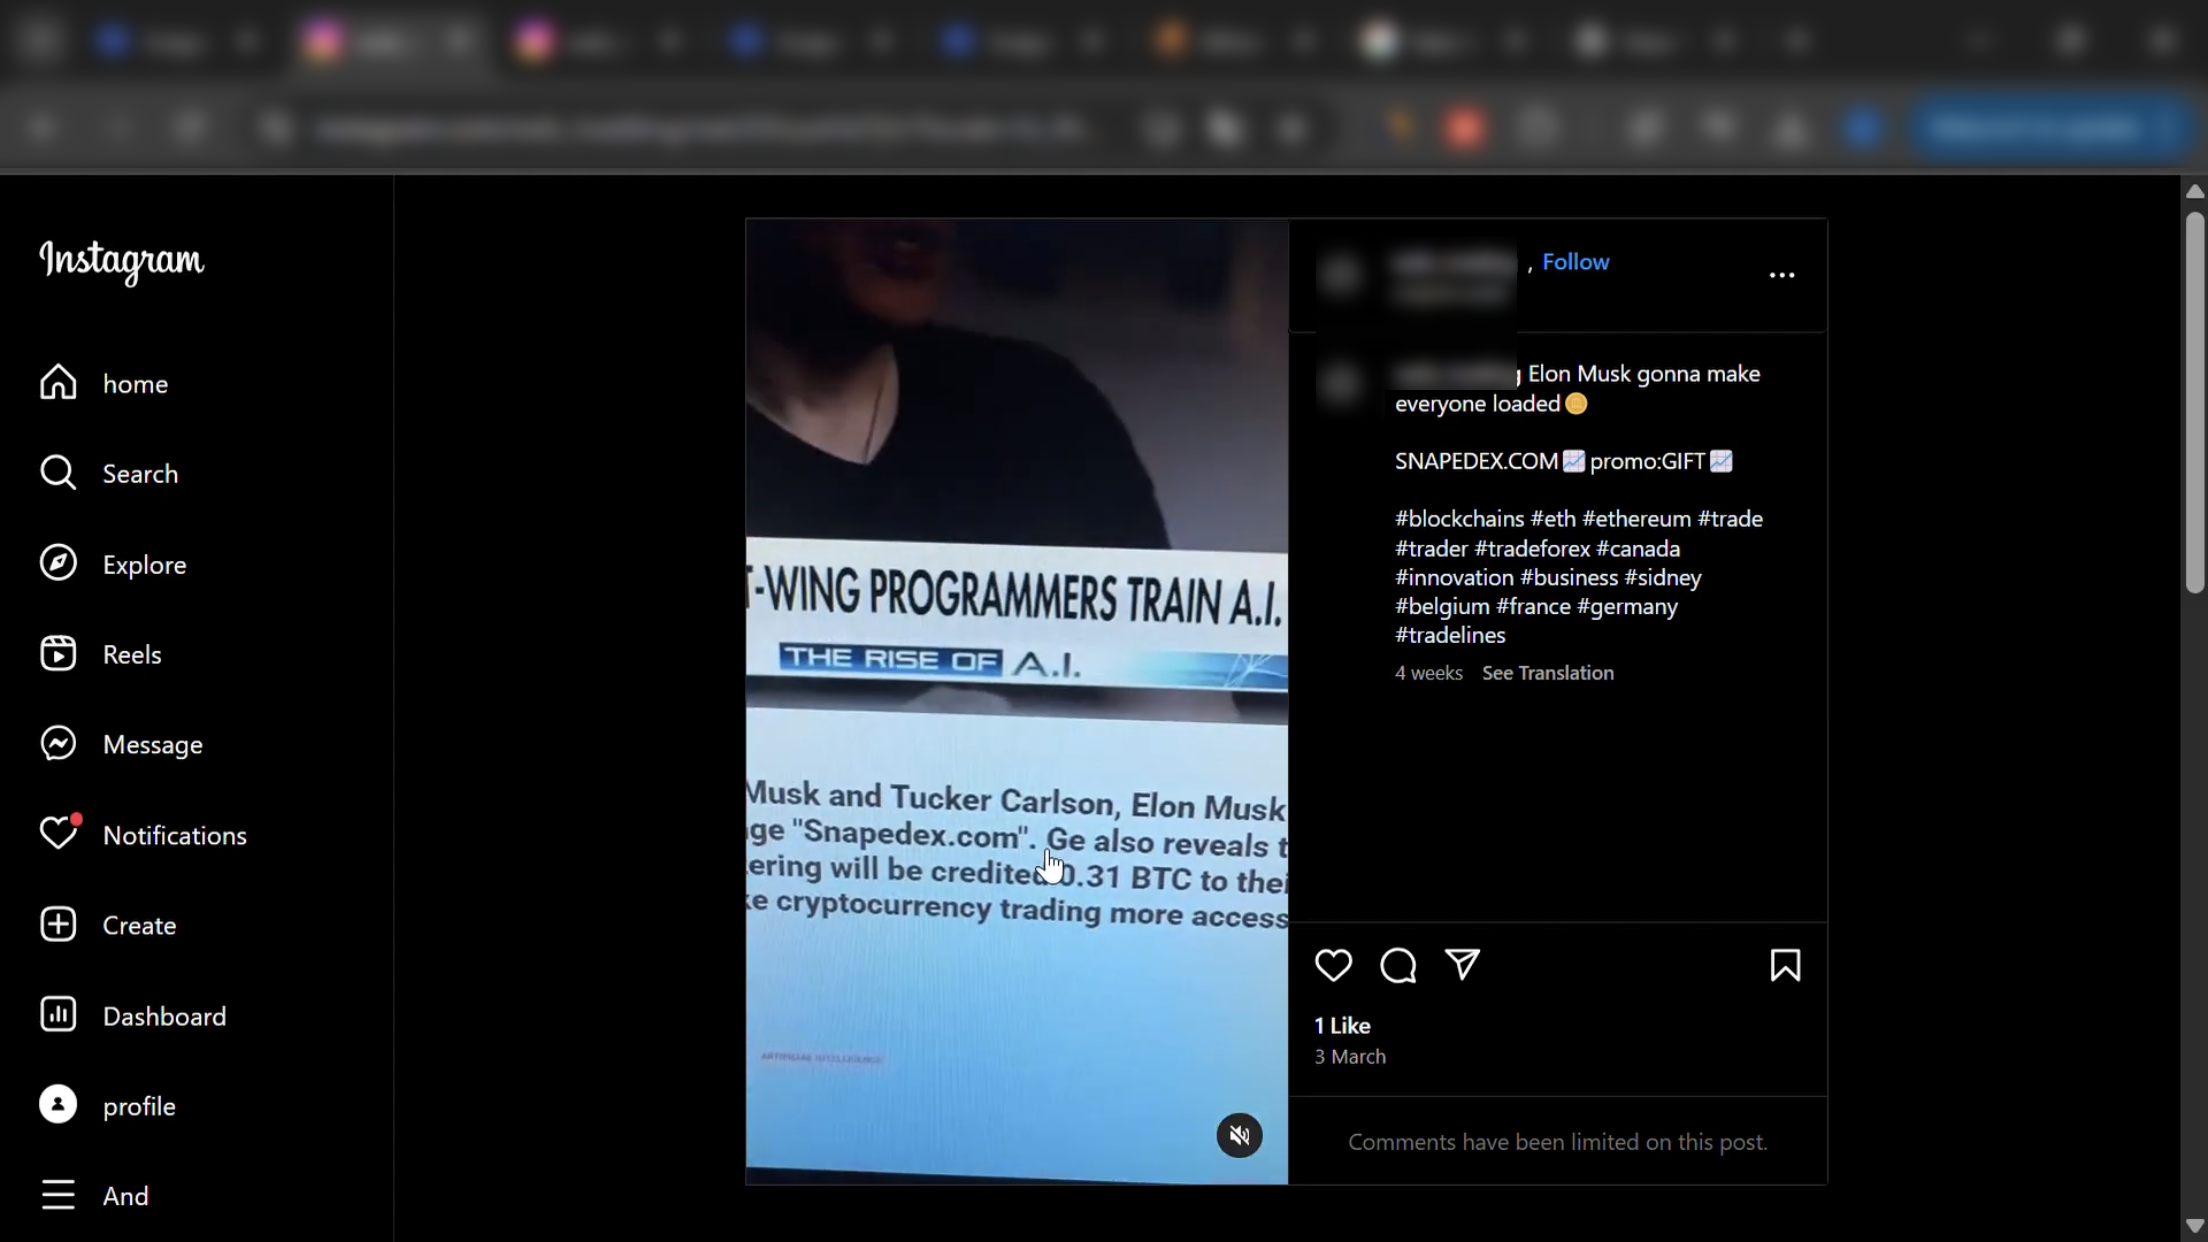Open Notifications heart icon
This screenshot has width=2208, height=1242.
(x=58, y=833)
